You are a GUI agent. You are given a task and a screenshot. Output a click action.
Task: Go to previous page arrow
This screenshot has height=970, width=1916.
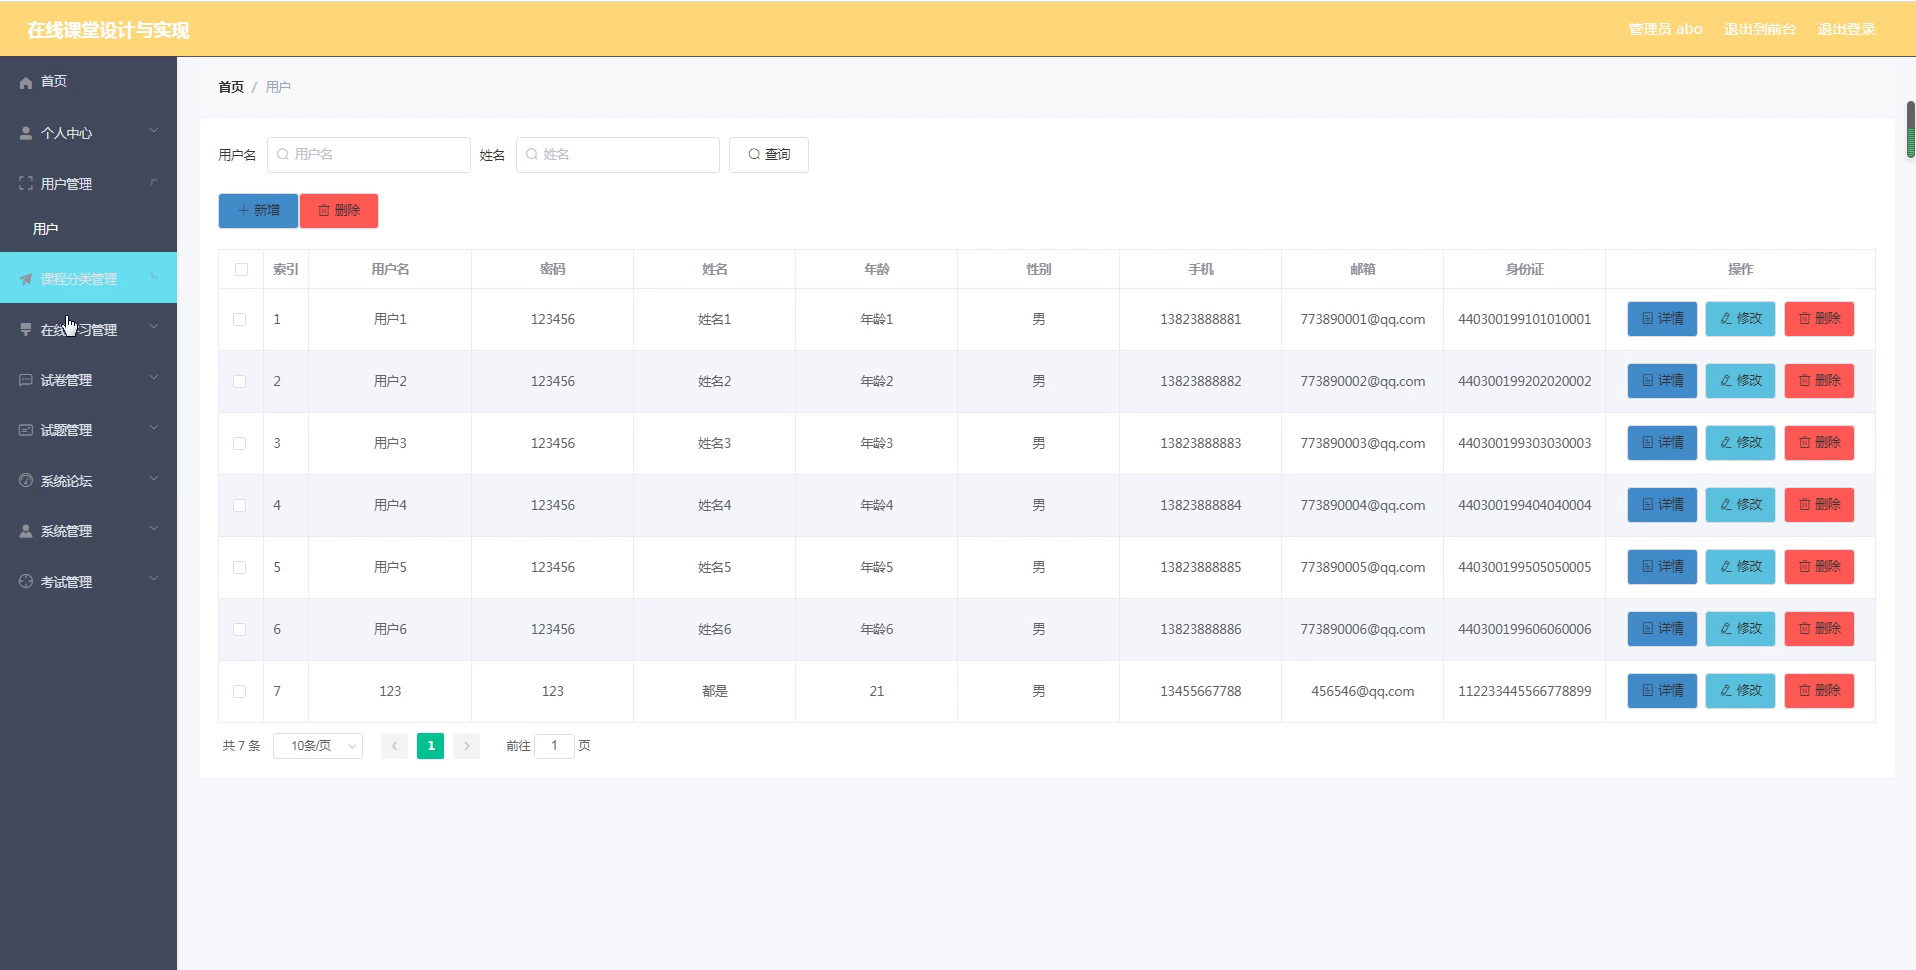pos(394,746)
